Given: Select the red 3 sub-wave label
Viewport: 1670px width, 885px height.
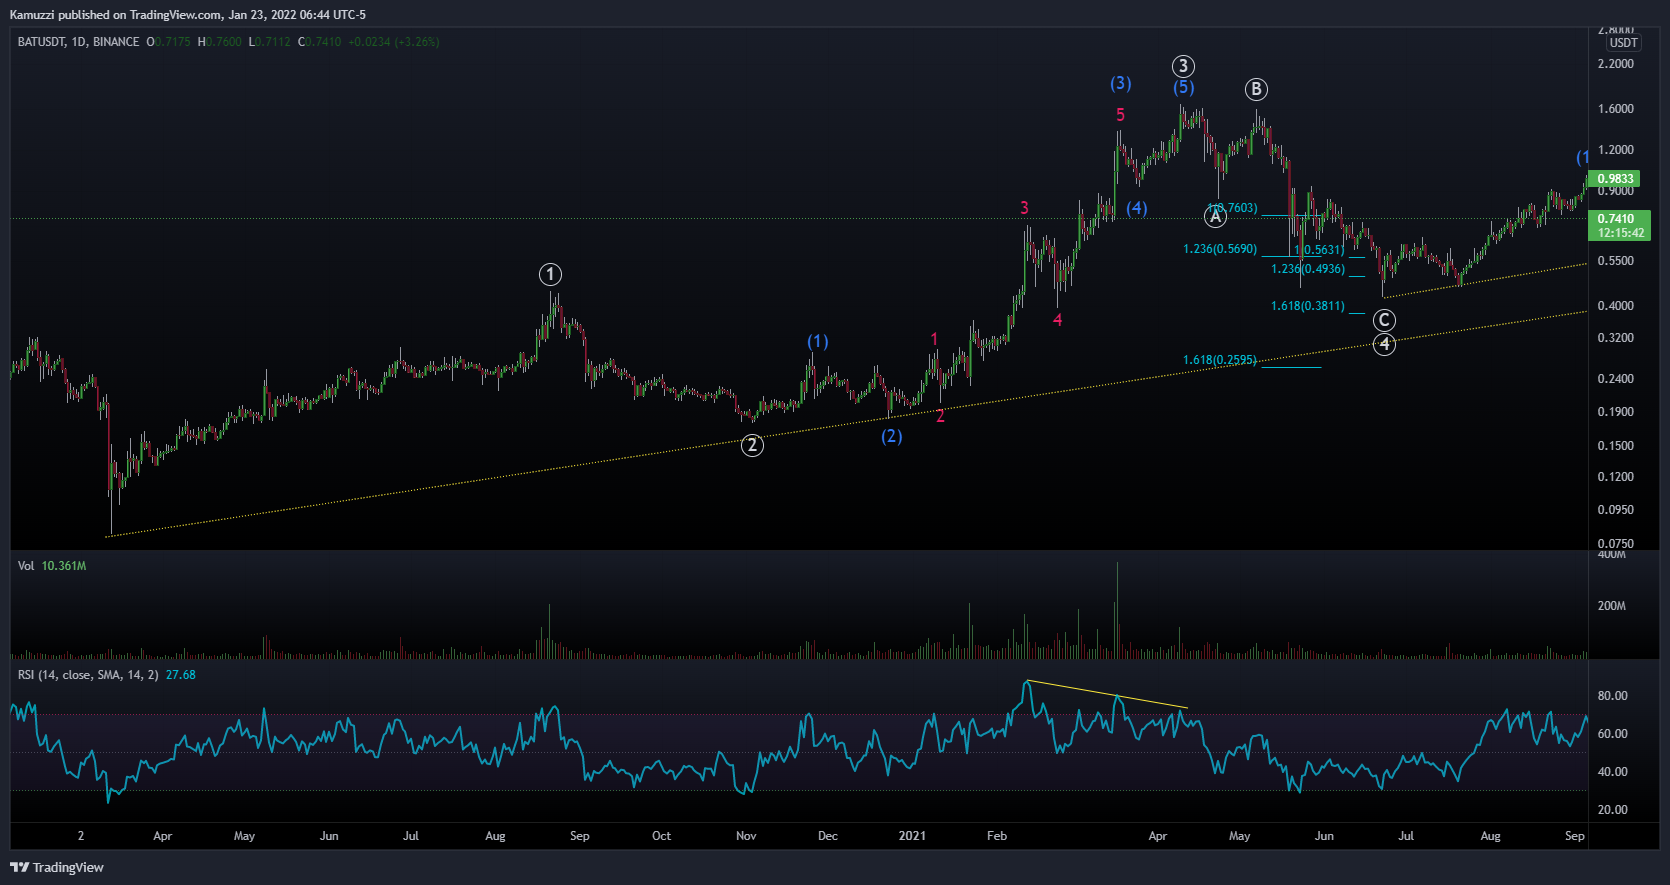Looking at the screenshot, I should point(1024,208).
